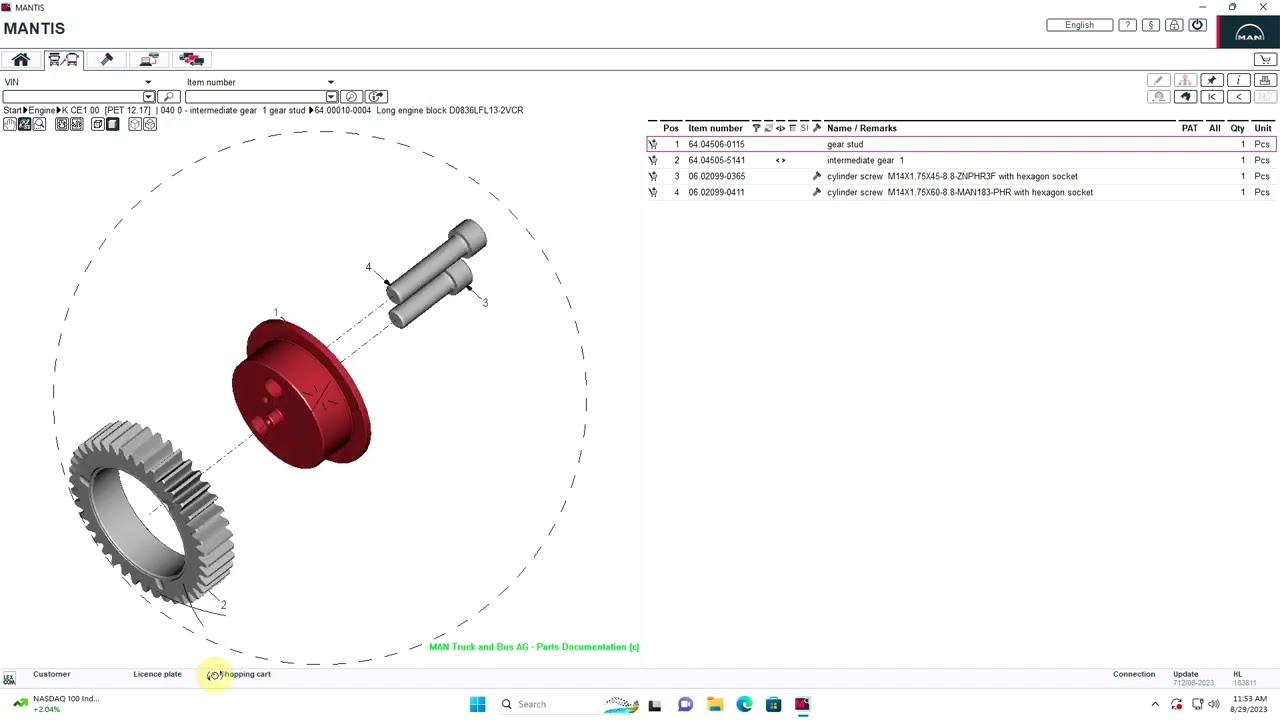Run item number search button

point(351,97)
